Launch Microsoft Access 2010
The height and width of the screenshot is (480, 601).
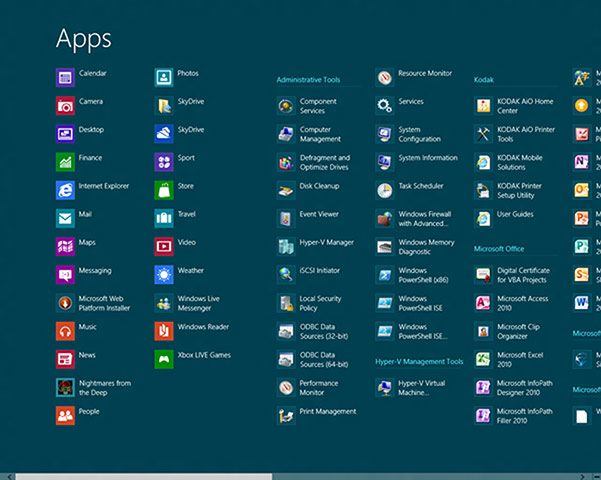point(483,302)
